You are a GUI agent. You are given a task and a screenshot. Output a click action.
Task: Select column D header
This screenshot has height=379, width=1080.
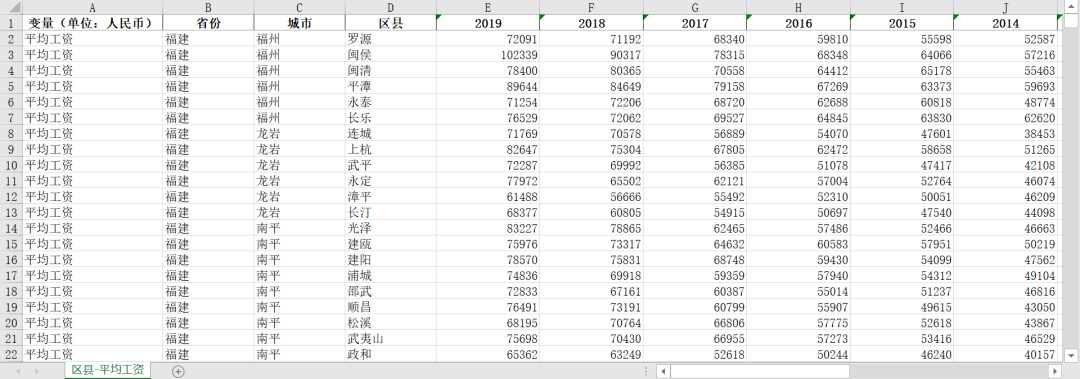tap(391, 8)
